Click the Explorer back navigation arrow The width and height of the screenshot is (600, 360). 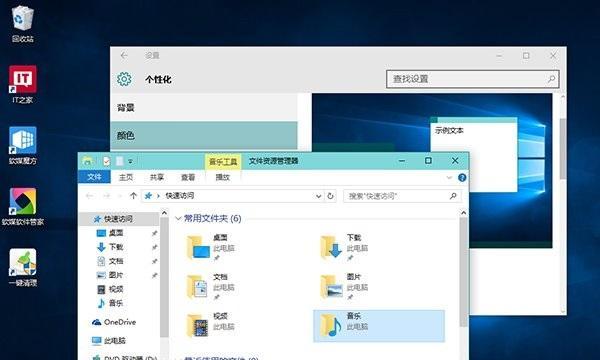tap(90, 196)
